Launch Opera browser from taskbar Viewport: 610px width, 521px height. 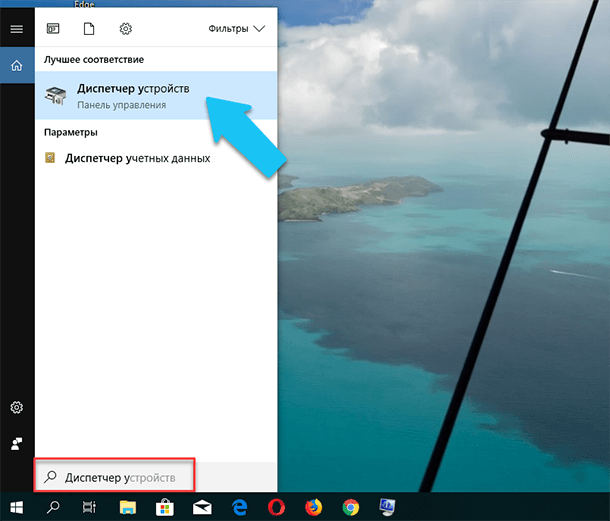[276, 507]
